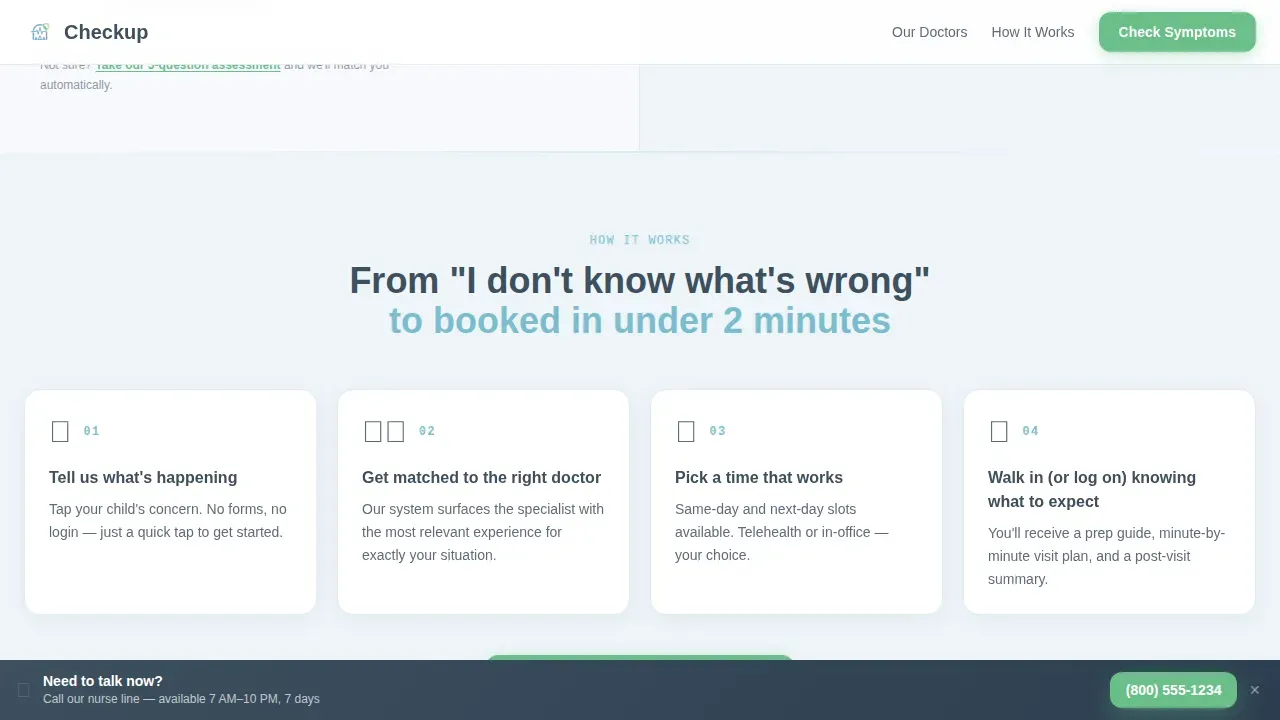Click 'to booked in under 2 minutes' headline

(640, 321)
